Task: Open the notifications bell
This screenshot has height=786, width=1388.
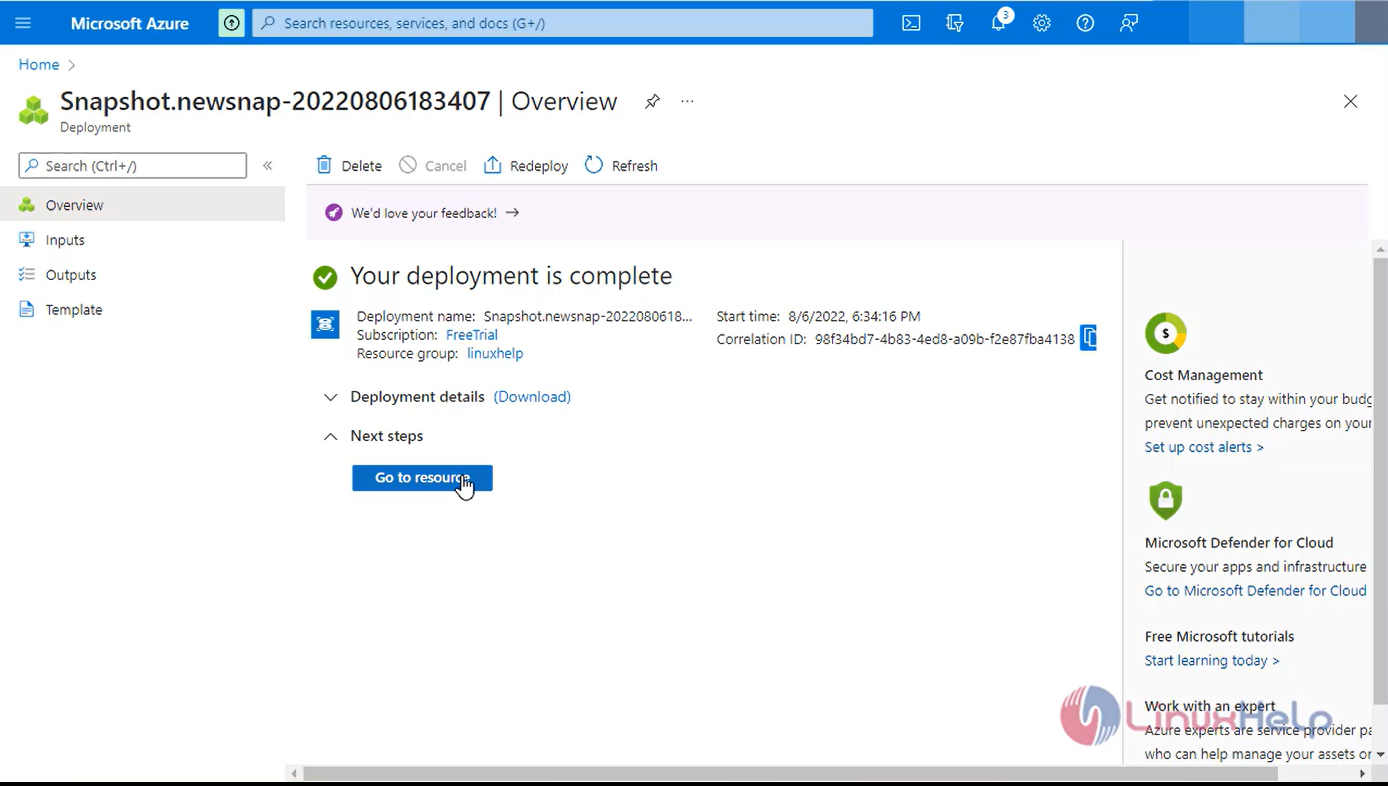Action: click(x=999, y=23)
